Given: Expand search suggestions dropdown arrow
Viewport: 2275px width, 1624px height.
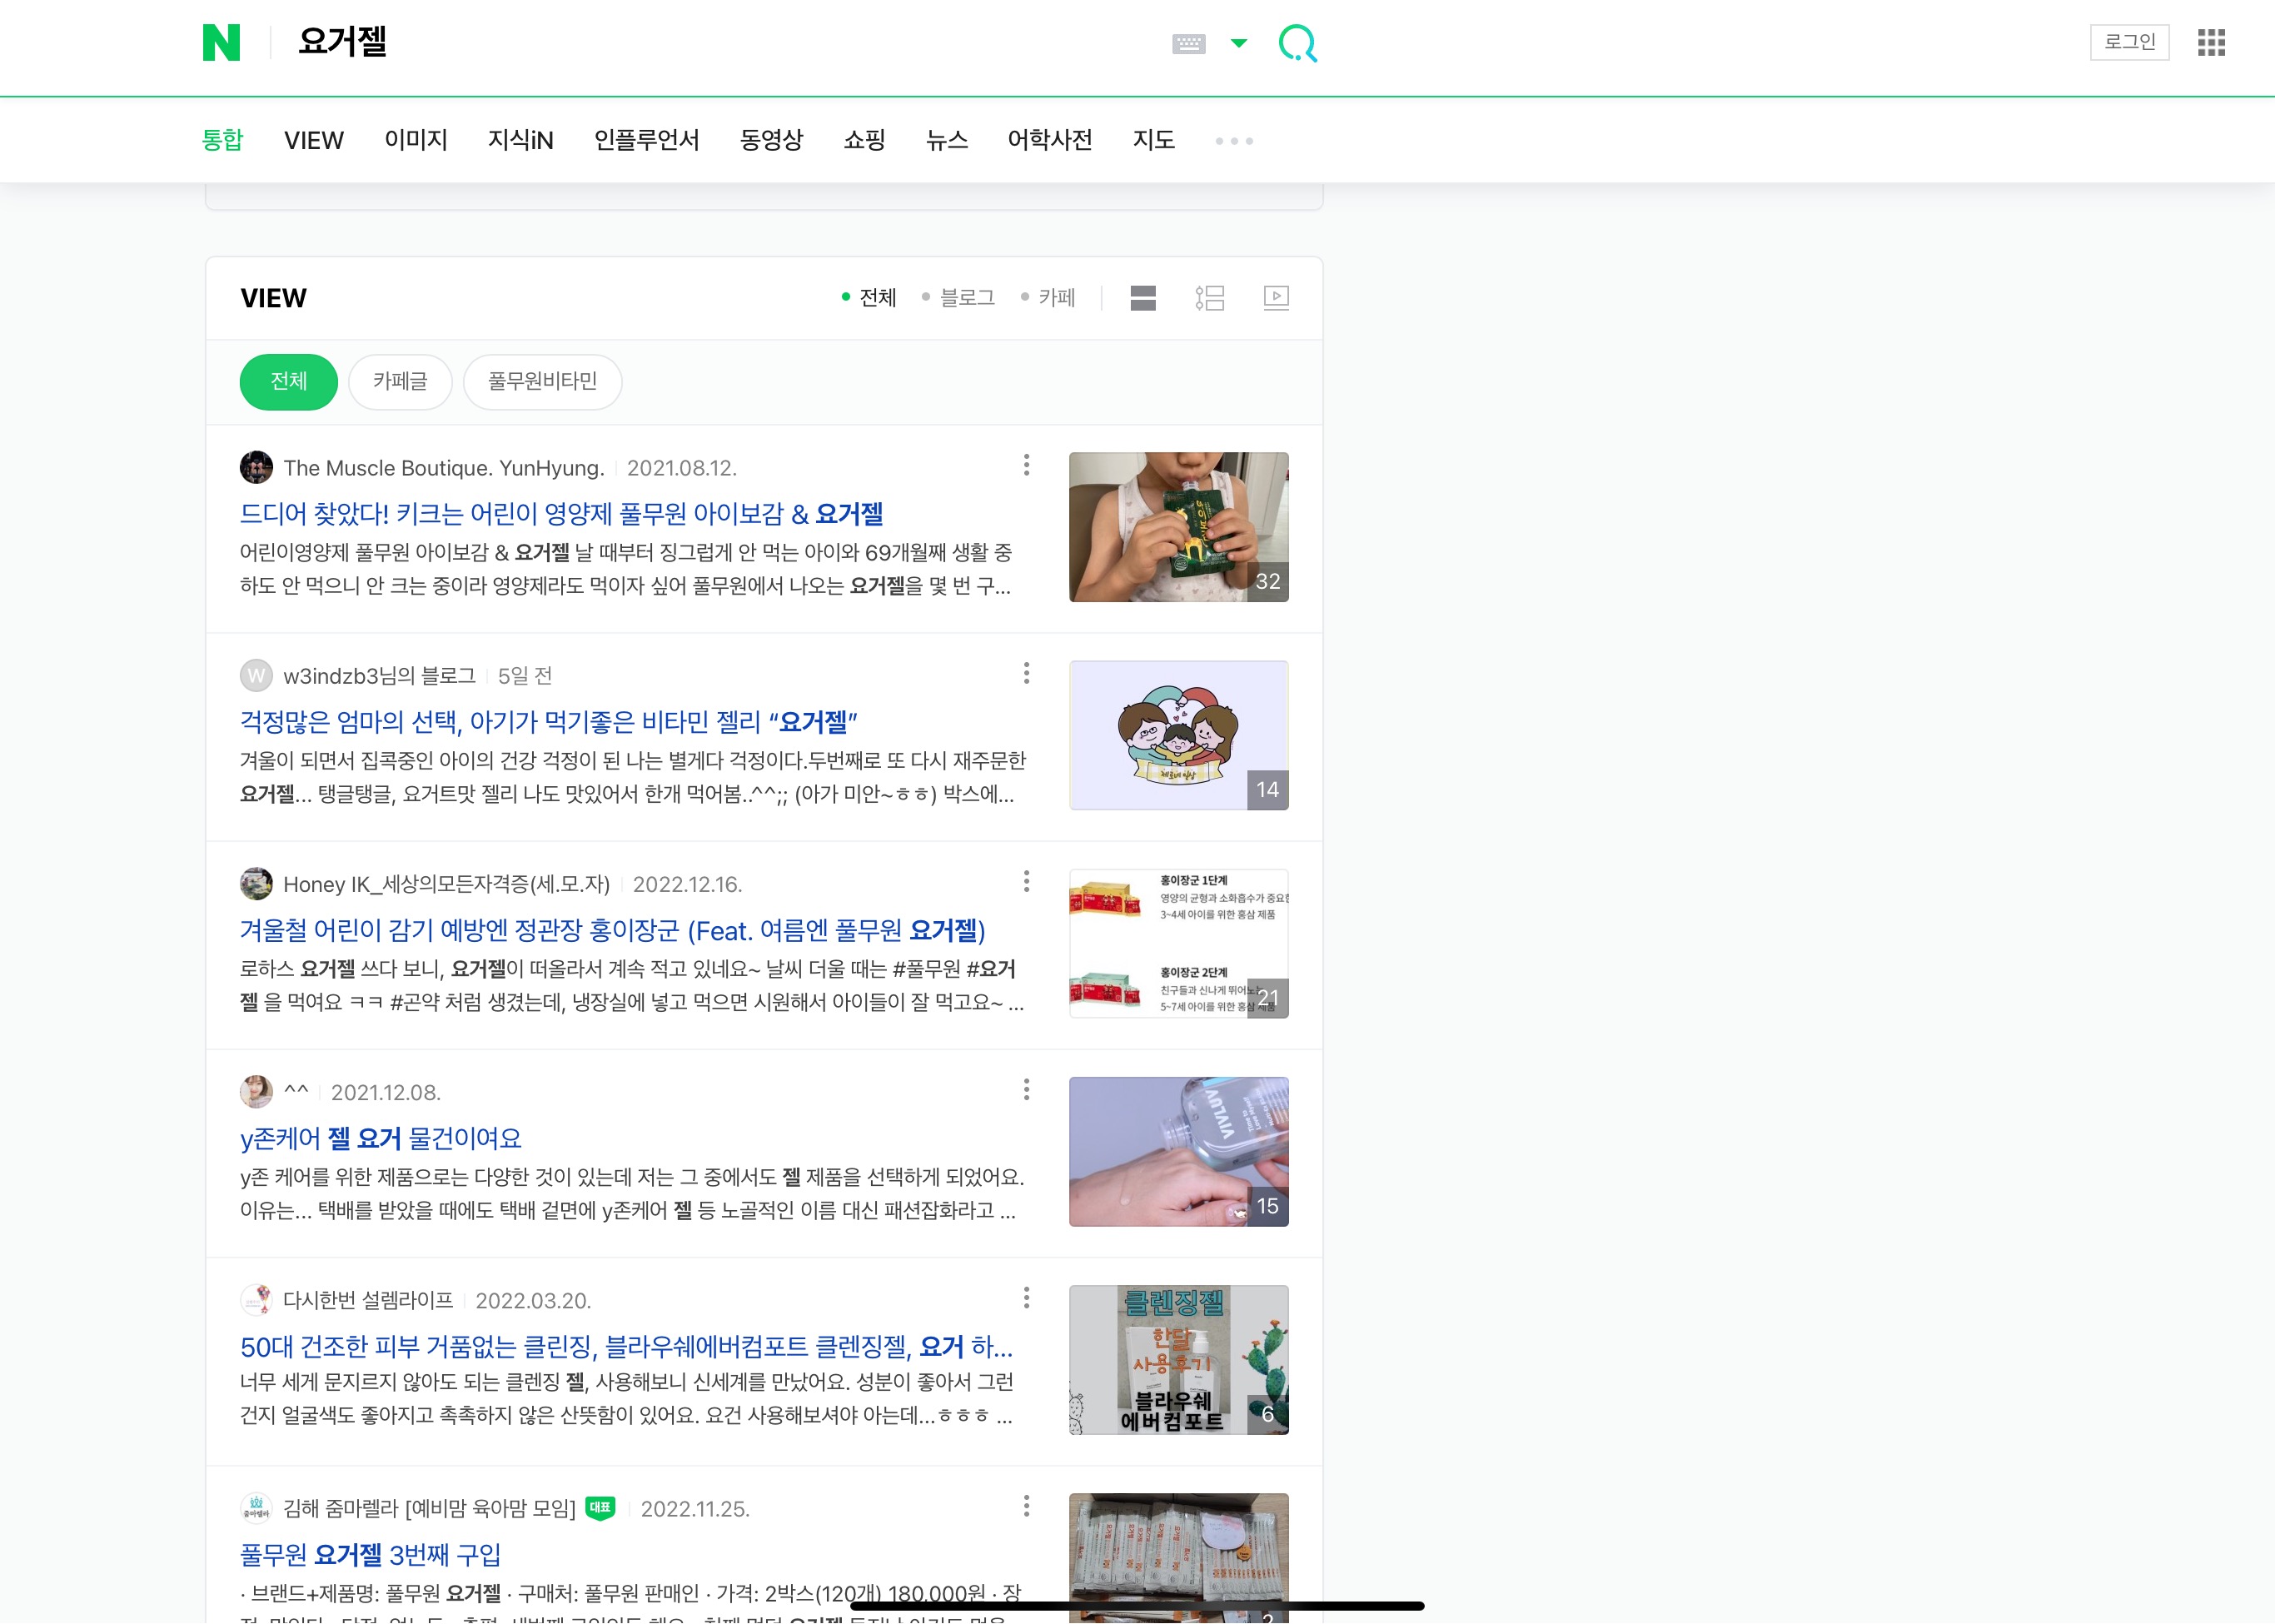Looking at the screenshot, I should [x=1238, y=43].
